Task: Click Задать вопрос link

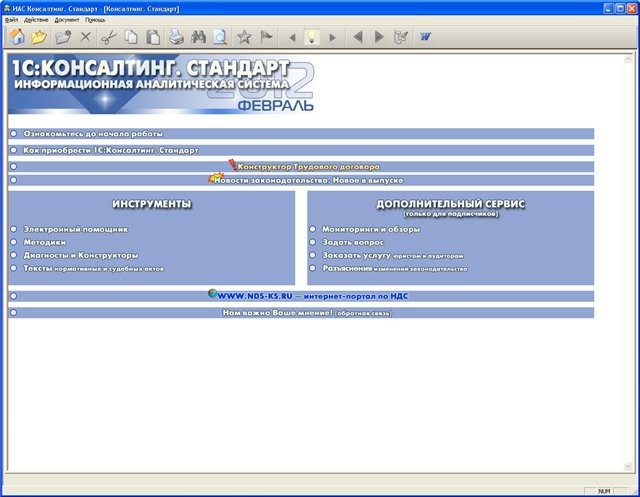Action: click(x=353, y=242)
